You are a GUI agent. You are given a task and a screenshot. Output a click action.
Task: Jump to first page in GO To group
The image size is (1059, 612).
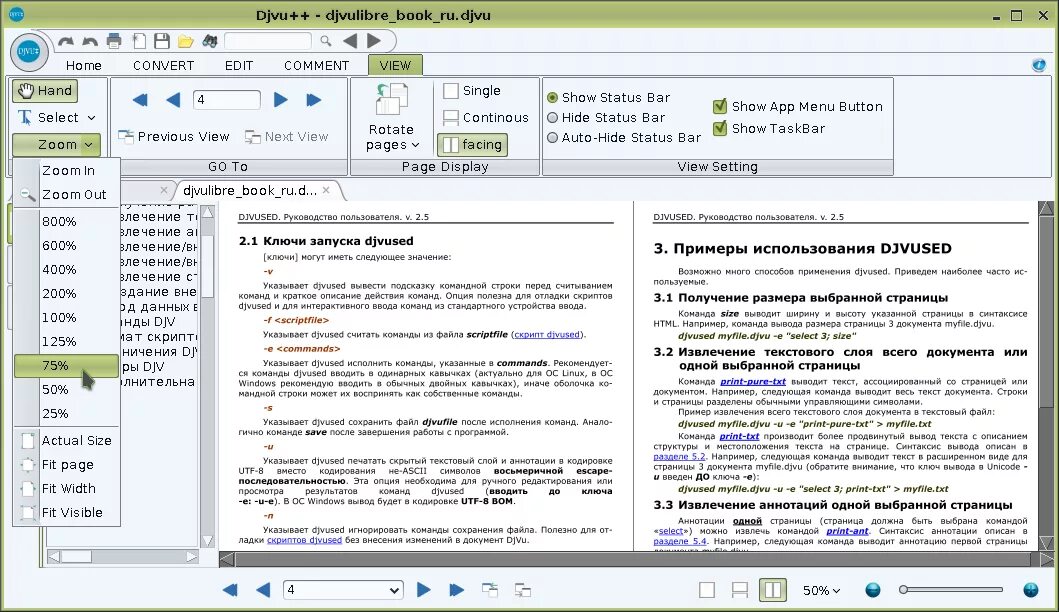coord(140,100)
